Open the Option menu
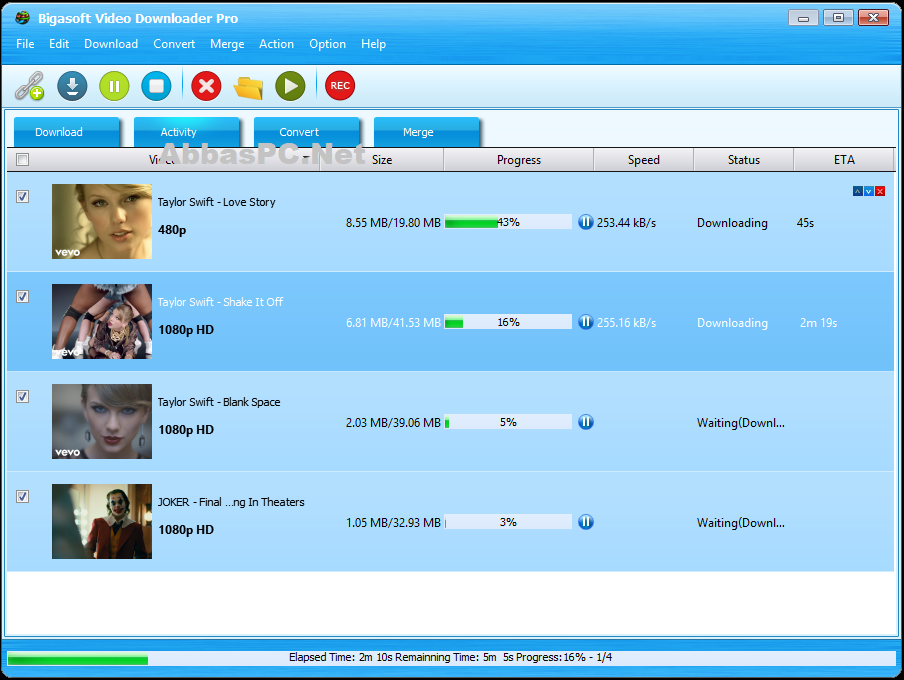The width and height of the screenshot is (904, 680). [x=327, y=44]
